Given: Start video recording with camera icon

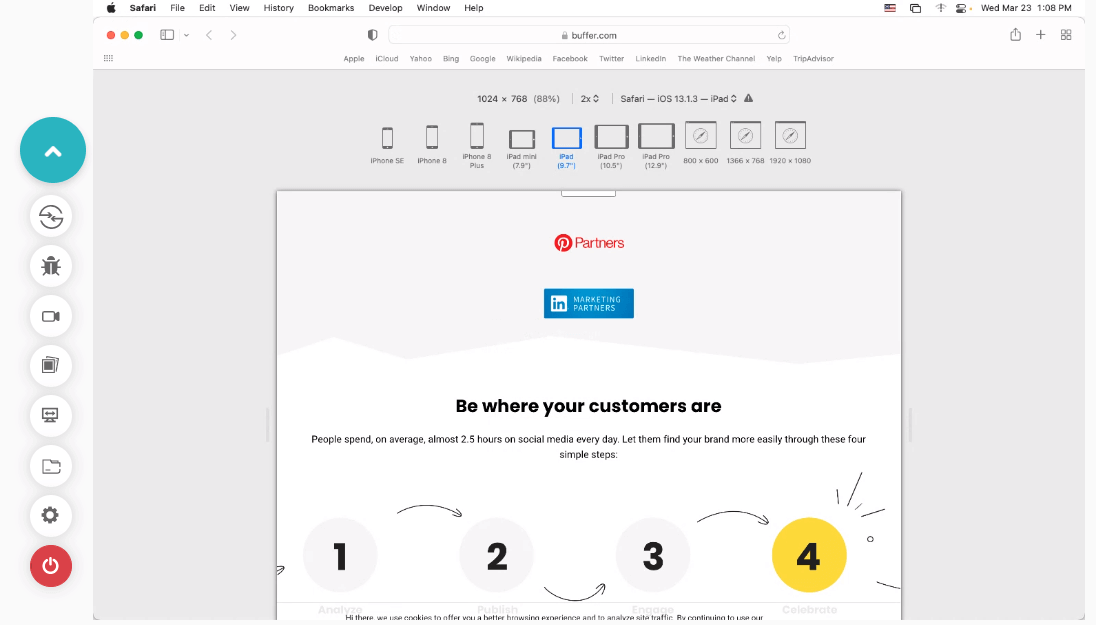Looking at the screenshot, I should click(x=51, y=316).
